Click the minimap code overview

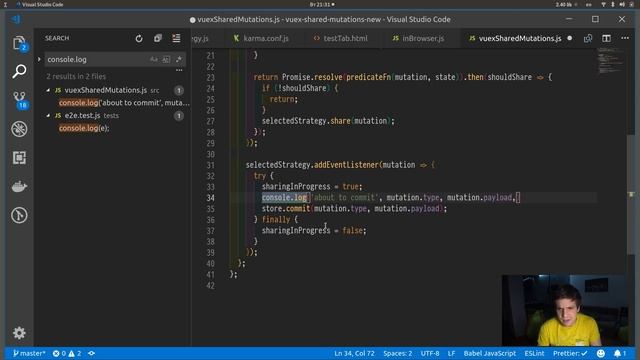click(x=611, y=61)
